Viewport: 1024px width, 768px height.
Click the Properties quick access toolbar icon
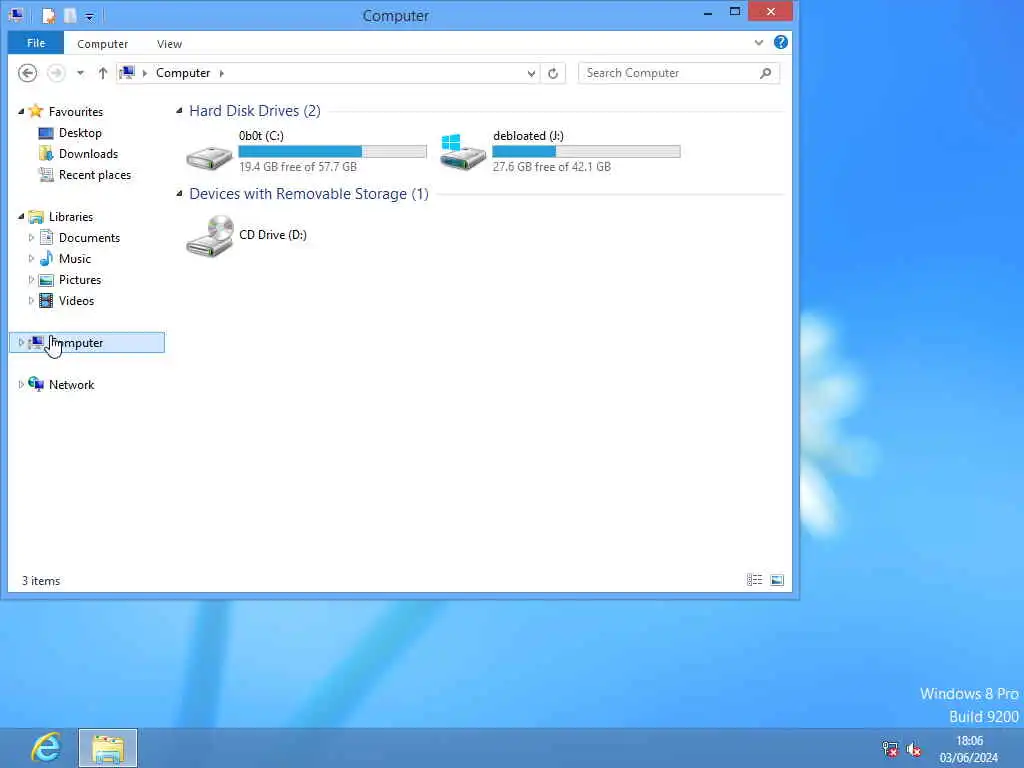click(48, 16)
